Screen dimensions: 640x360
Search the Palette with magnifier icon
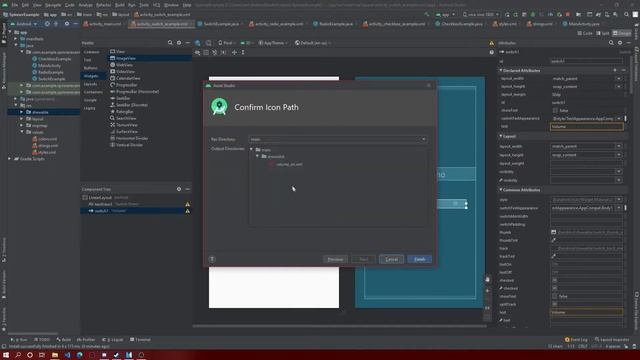point(170,42)
